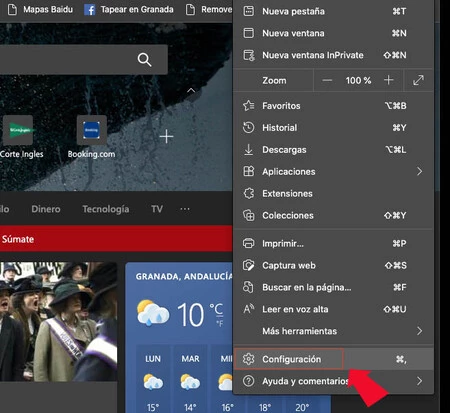The image size is (450, 413).
Task: Click the Colecciones icon
Action: click(x=249, y=215)
